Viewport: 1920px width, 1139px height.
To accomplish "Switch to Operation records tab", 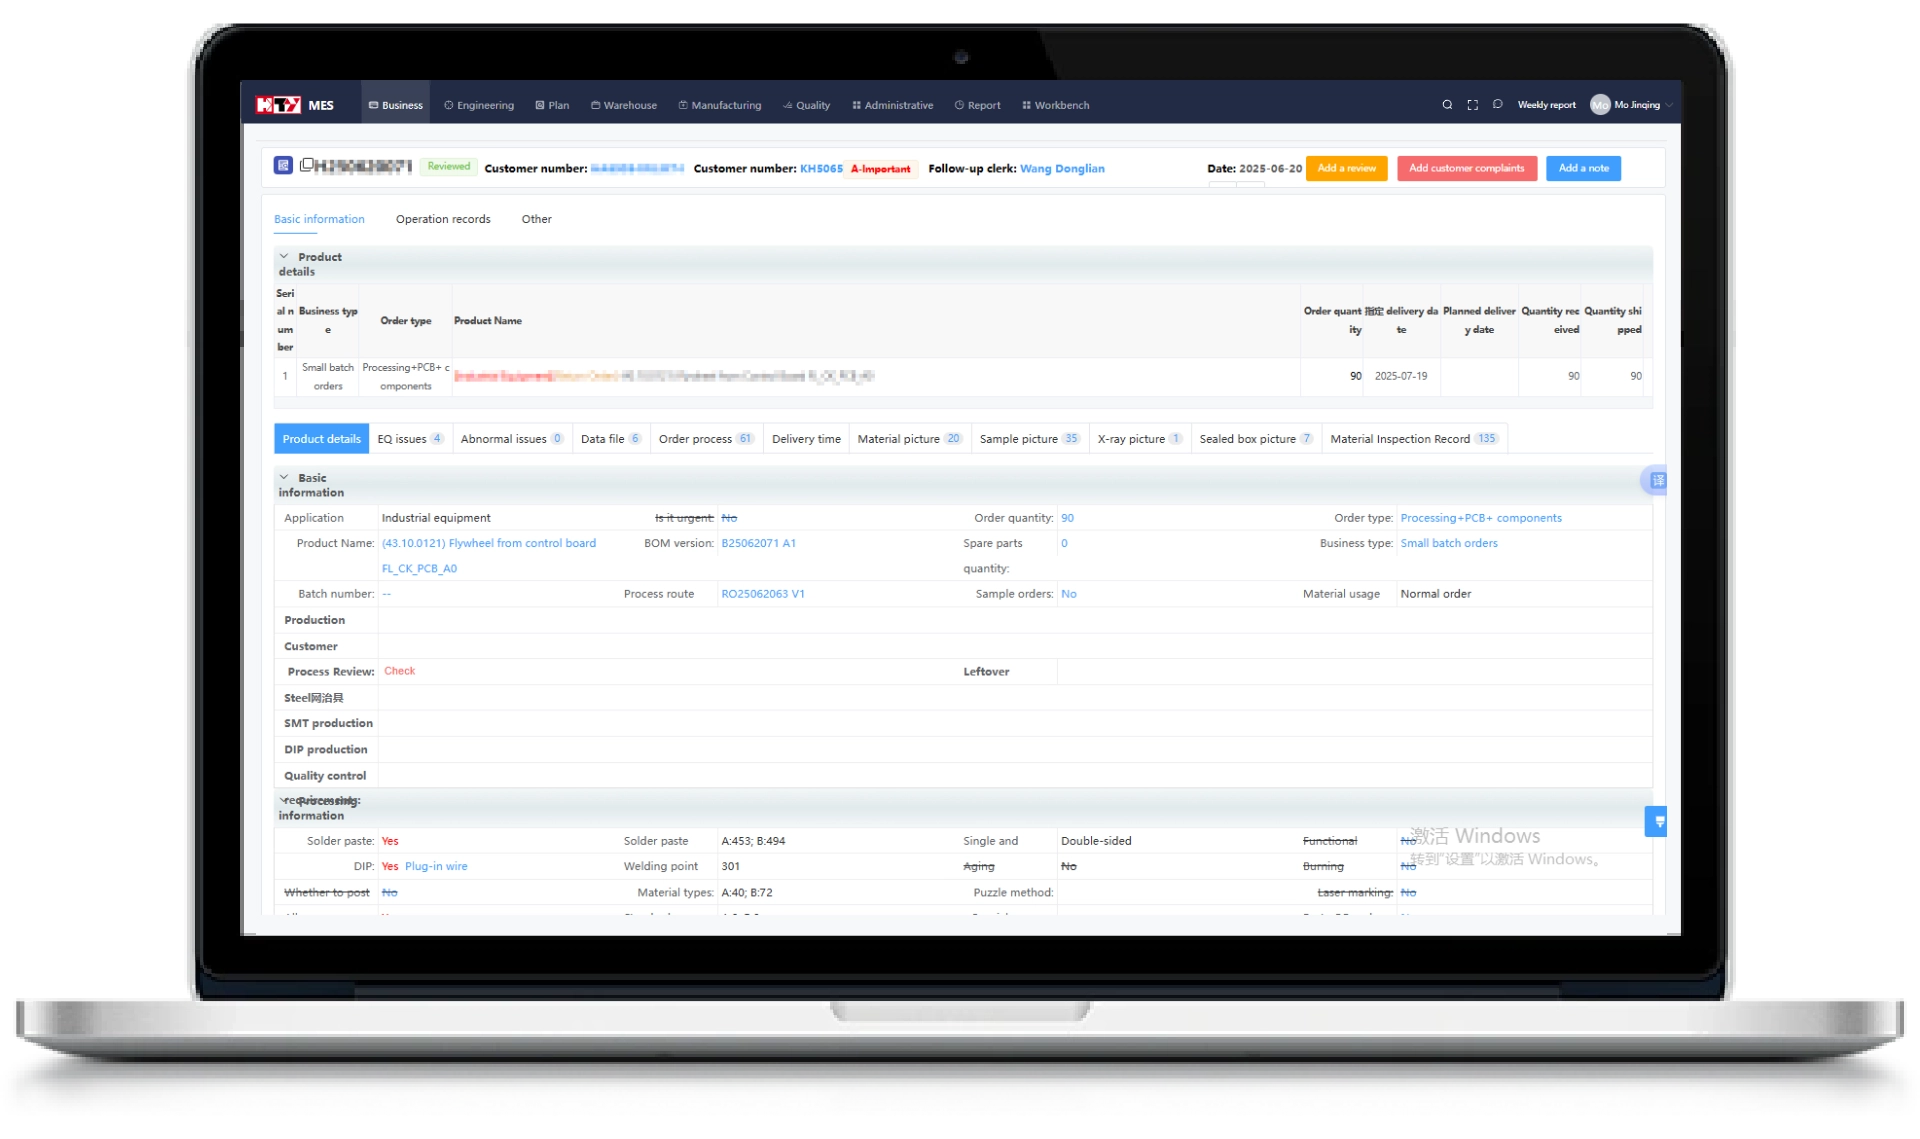I will point(442,219).
